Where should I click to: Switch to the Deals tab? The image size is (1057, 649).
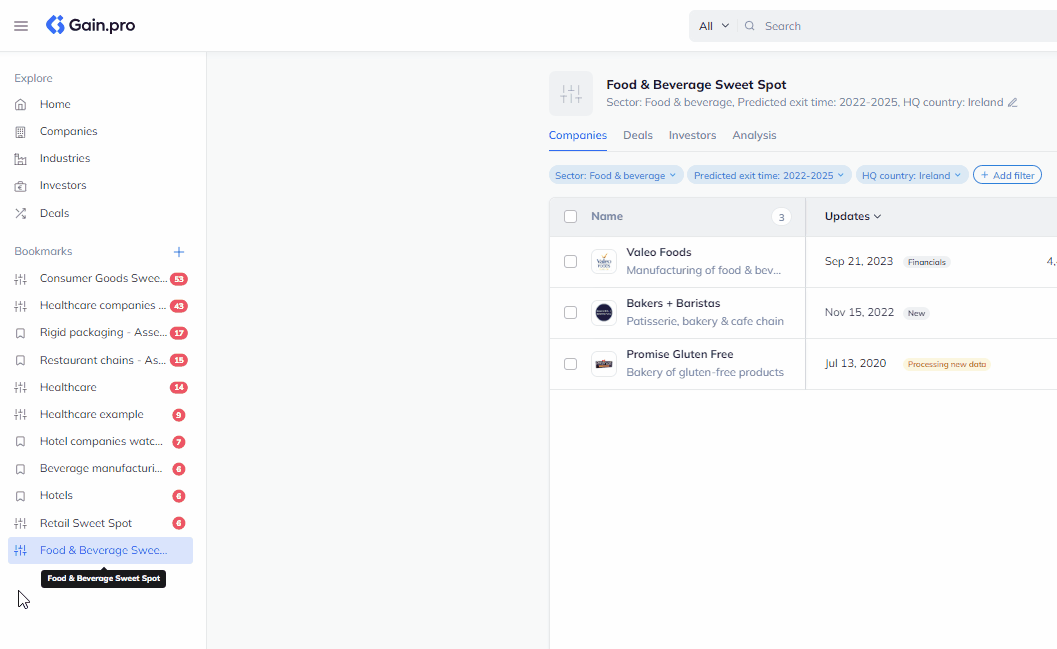[x=638, y=135]
